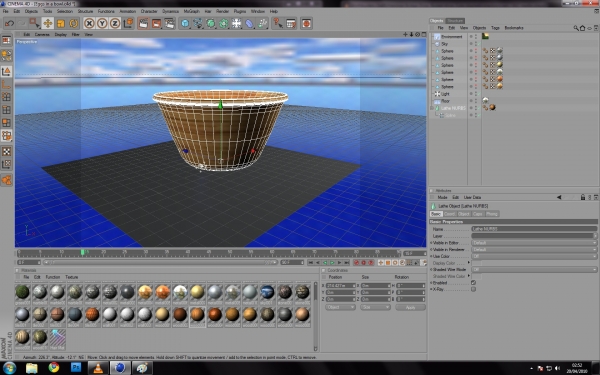
Task: Check the X-Ray checkbox
Action: tap(473, 289)
